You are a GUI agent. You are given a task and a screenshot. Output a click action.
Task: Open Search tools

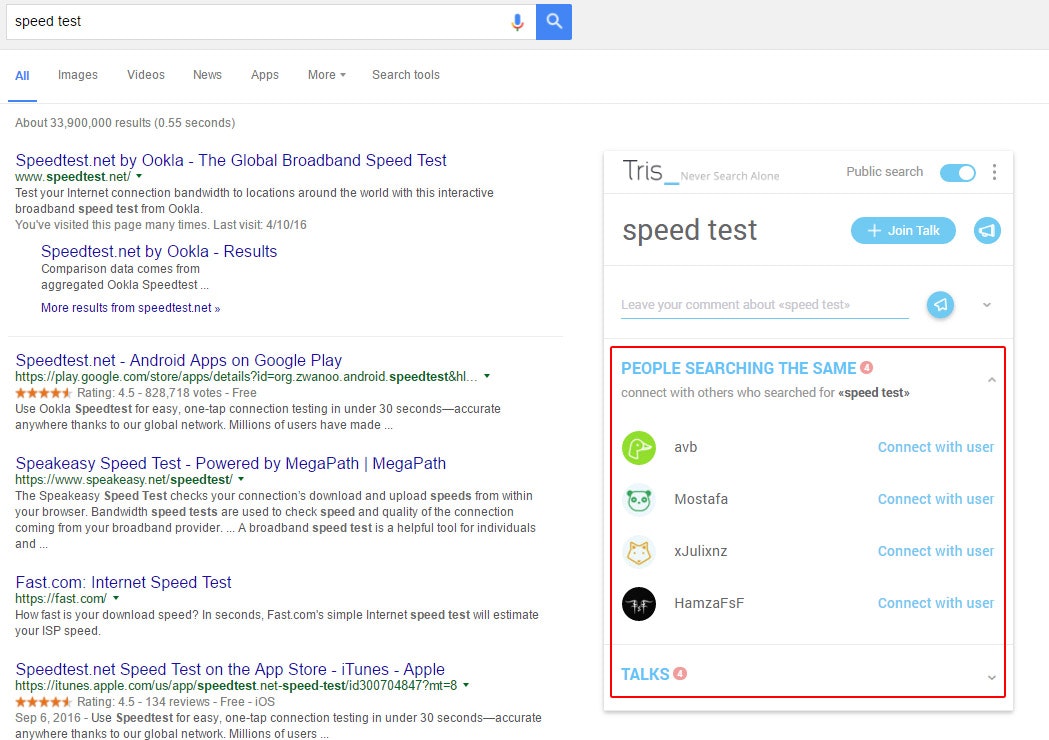(406, 75)
